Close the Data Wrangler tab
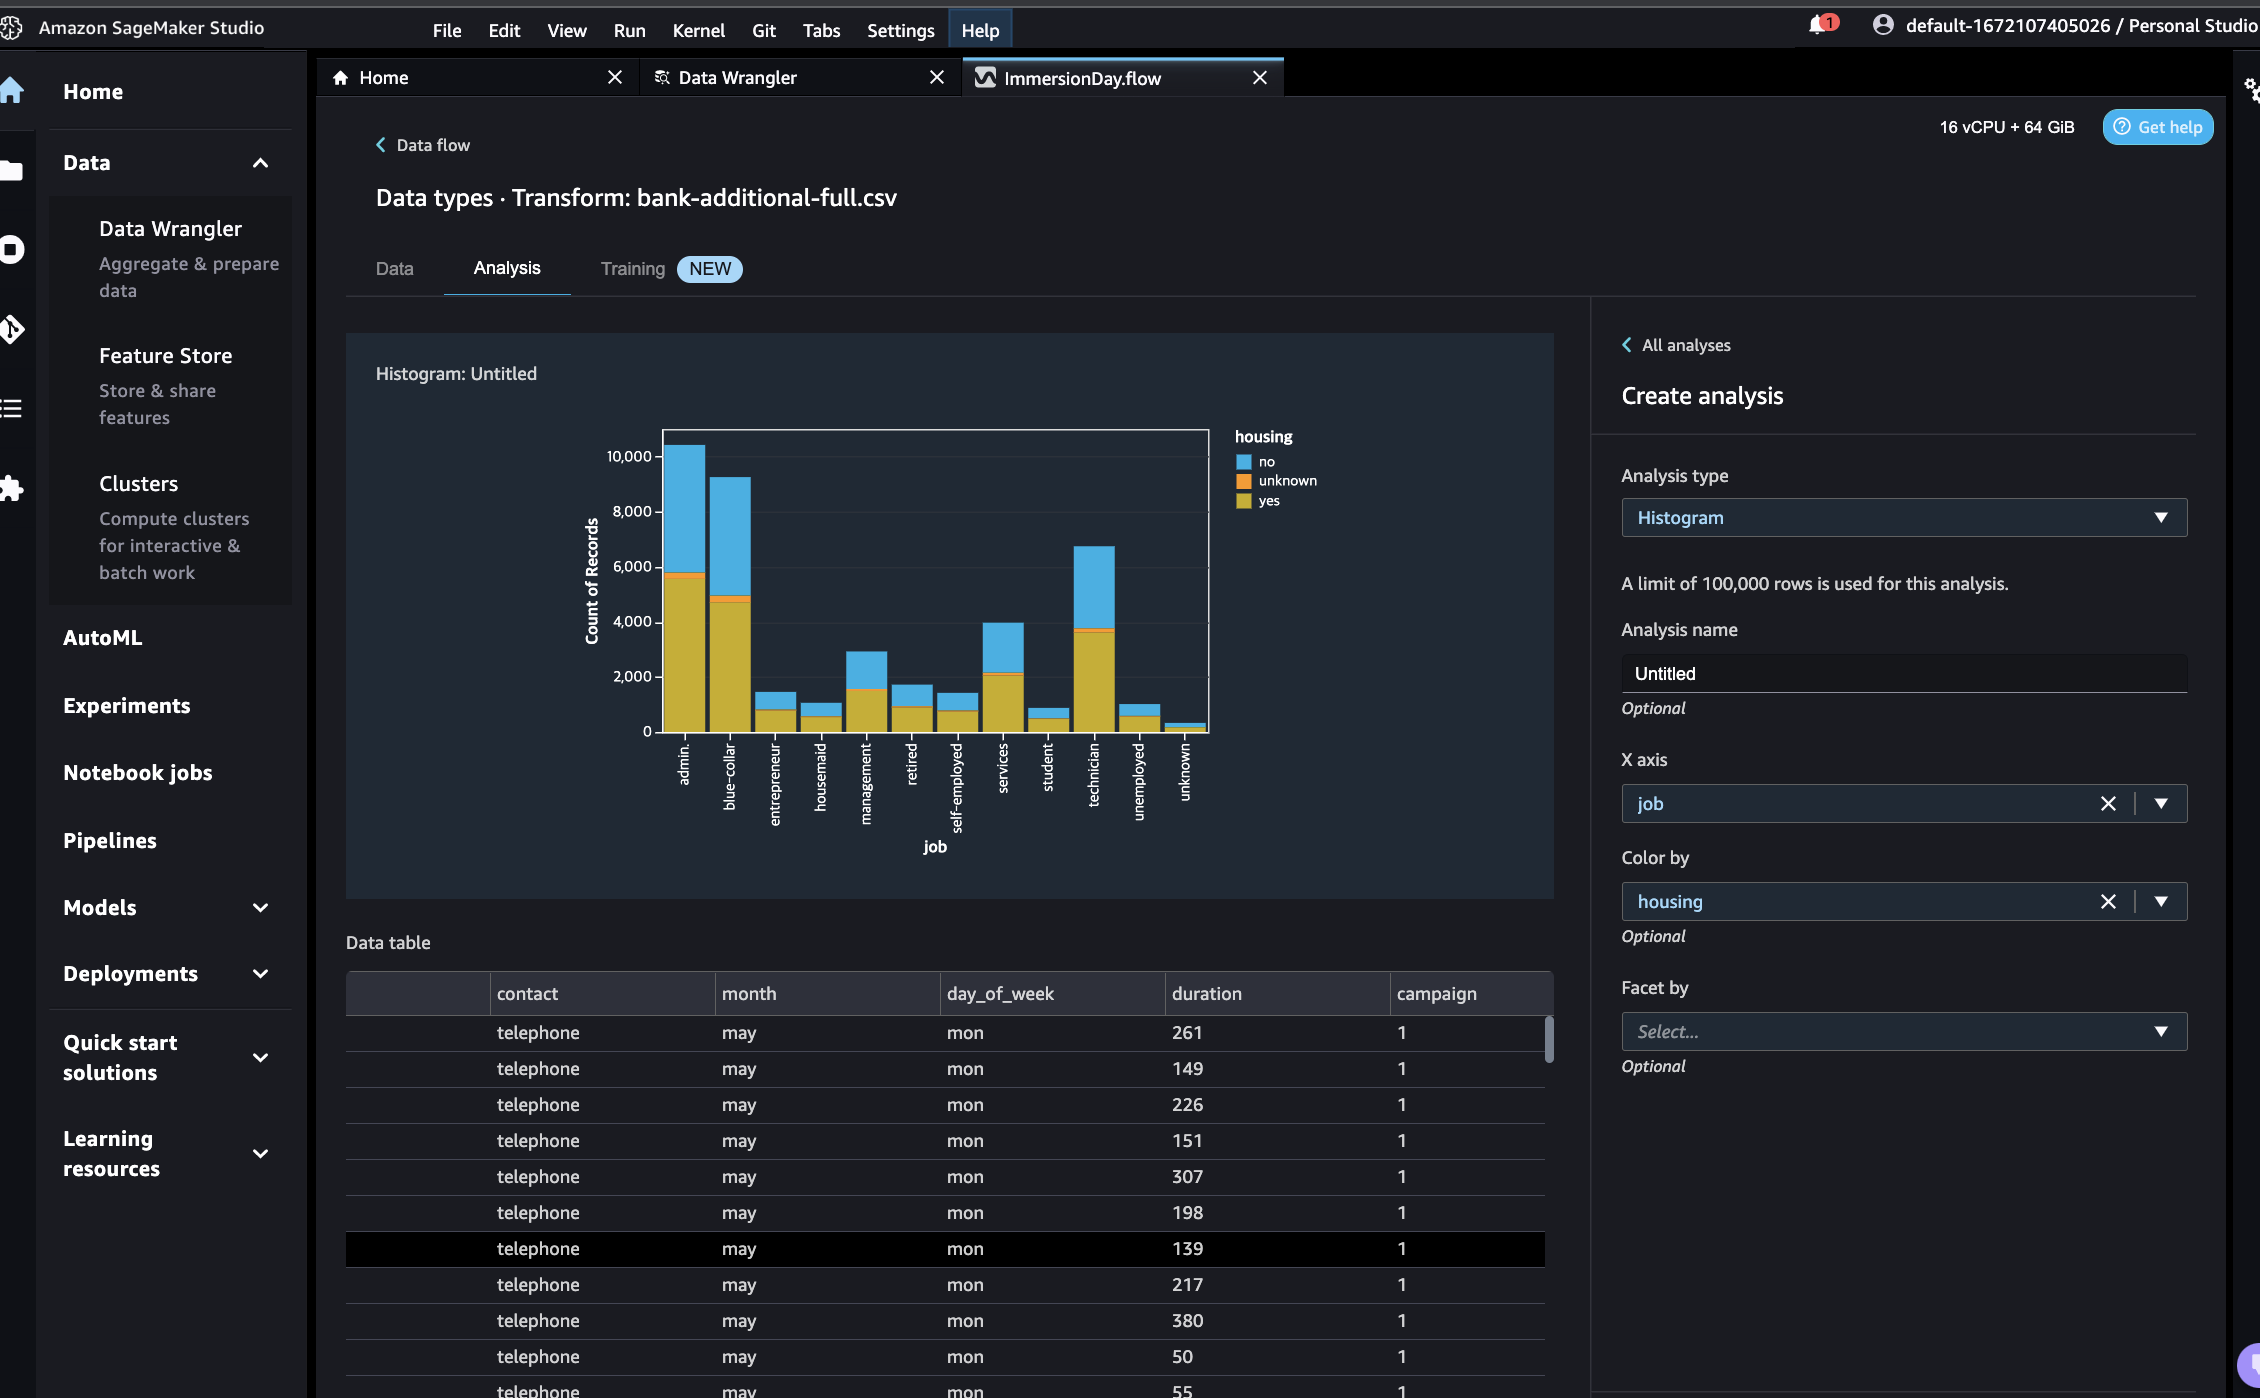 pyautogui.click(x=937, y=78)
